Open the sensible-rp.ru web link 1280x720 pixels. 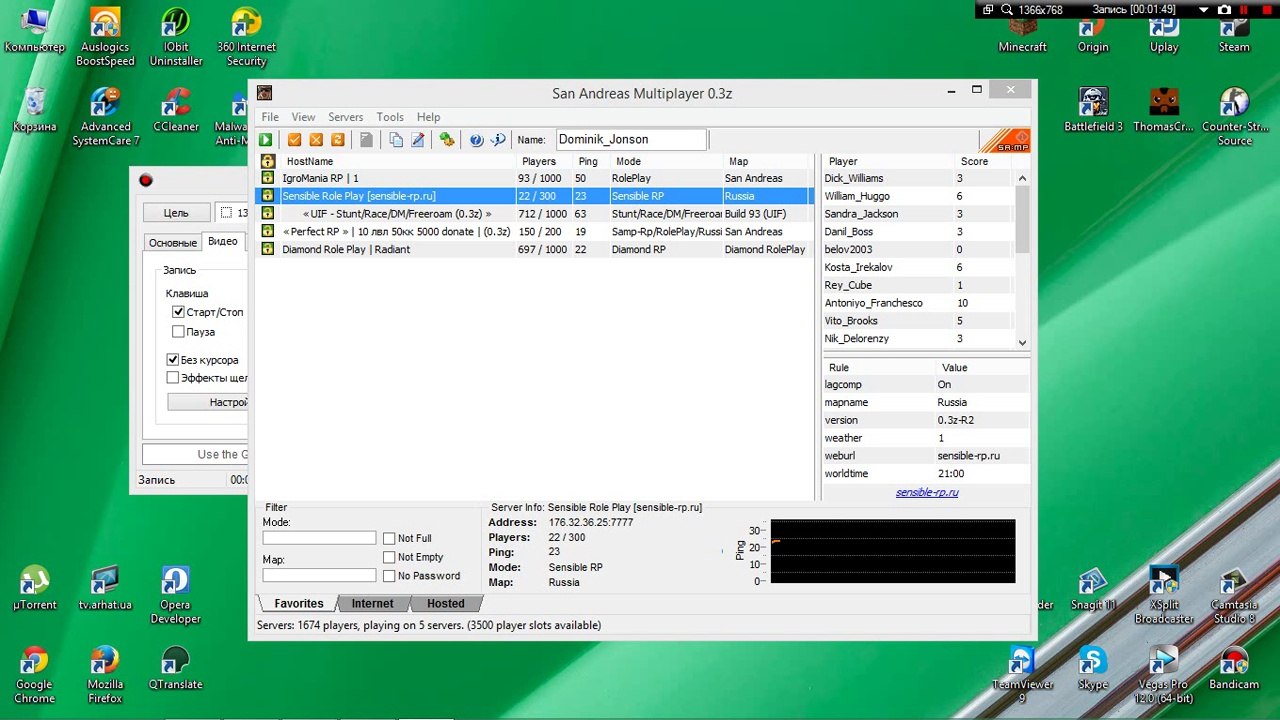tap(927, 492)
